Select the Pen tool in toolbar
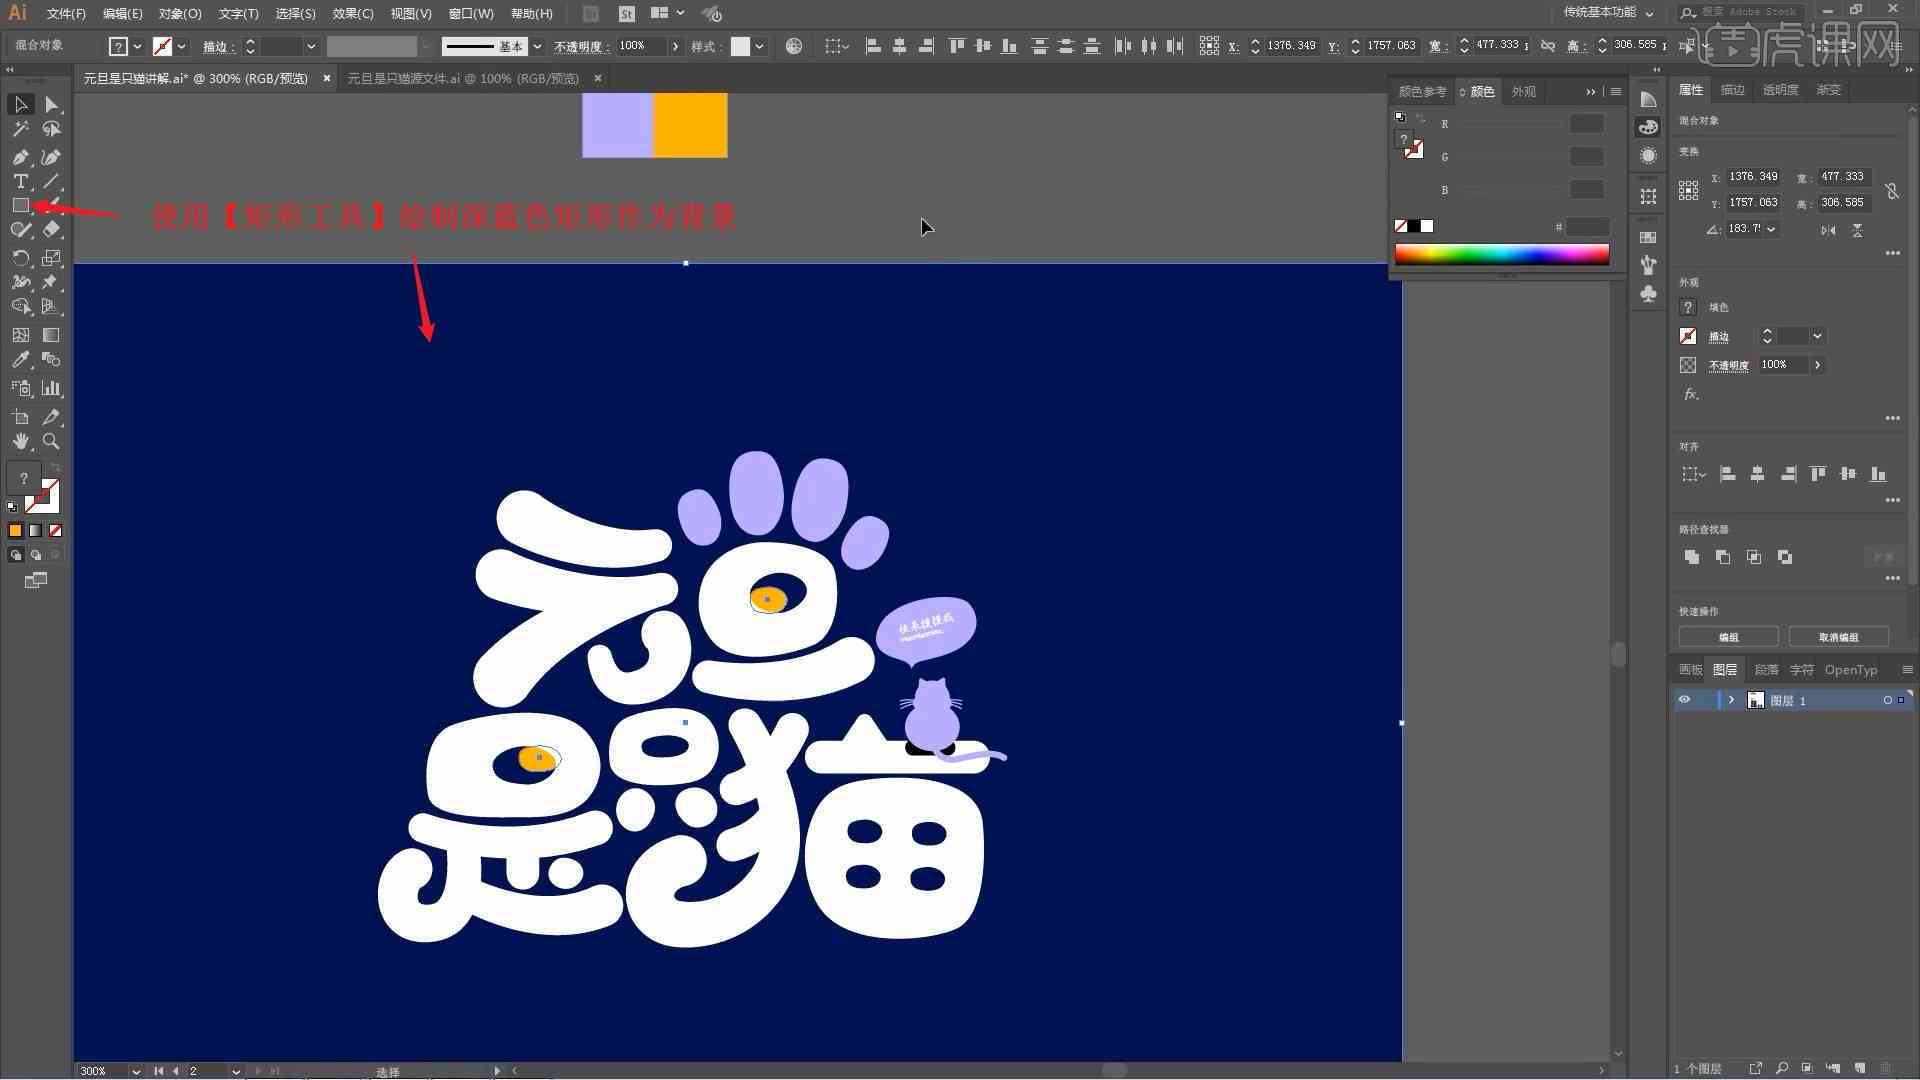Screen dimensions: 1920x1080 coord(18,156)
